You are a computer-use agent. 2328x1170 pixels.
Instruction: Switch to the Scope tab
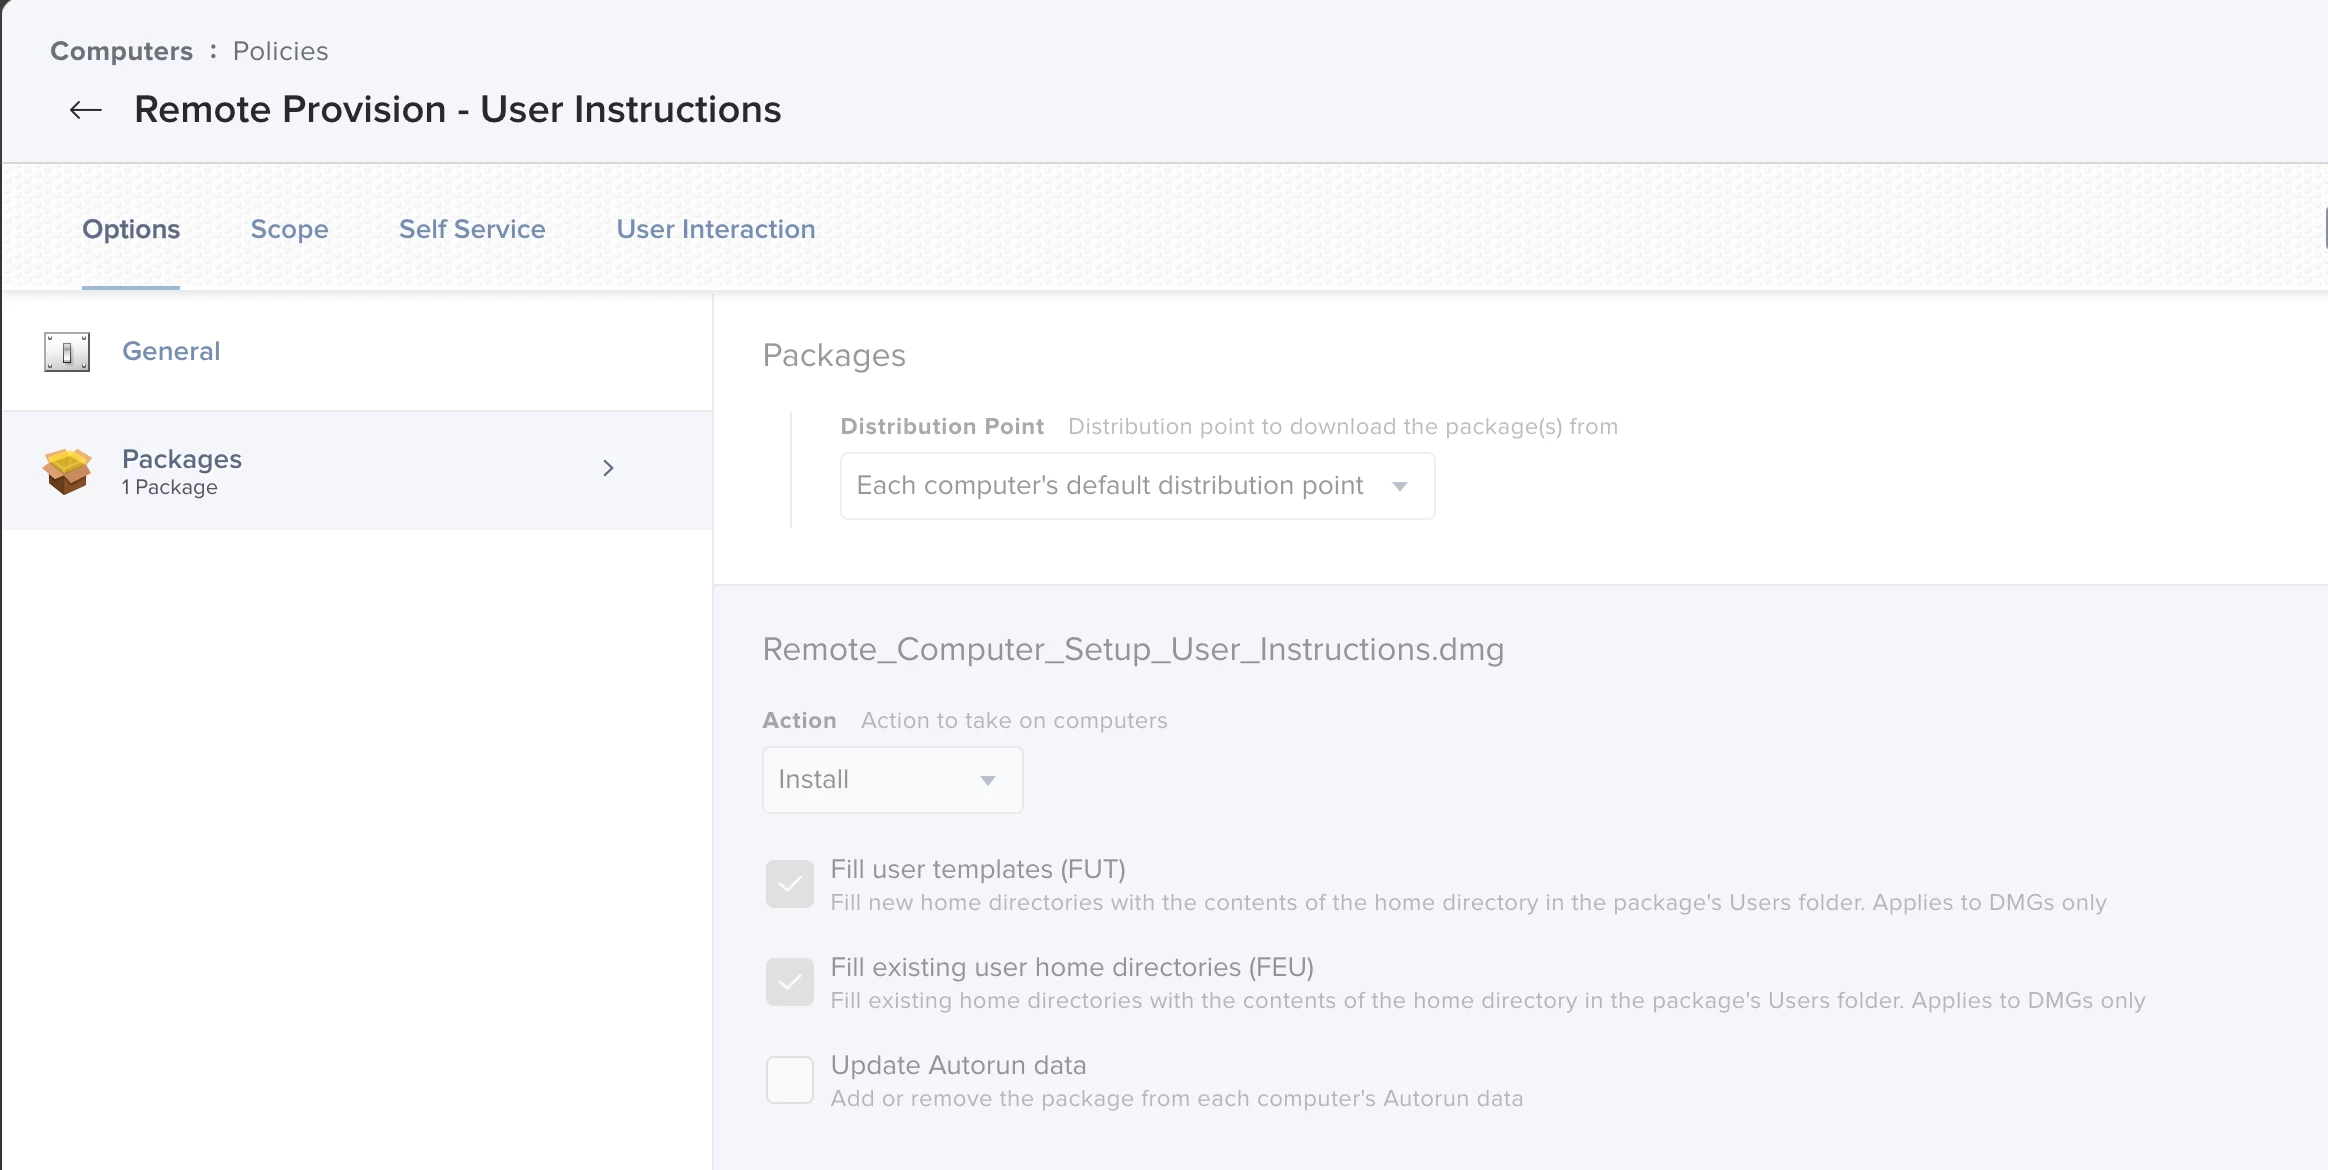[x=289, y=229]
